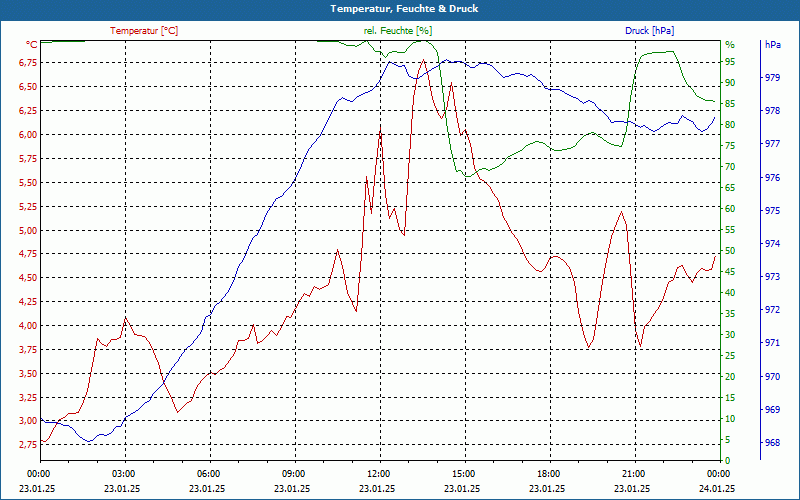Click the green '95' humidity axis value
Viewport: 800px width, 500px height.
click(x=730, y=62)
